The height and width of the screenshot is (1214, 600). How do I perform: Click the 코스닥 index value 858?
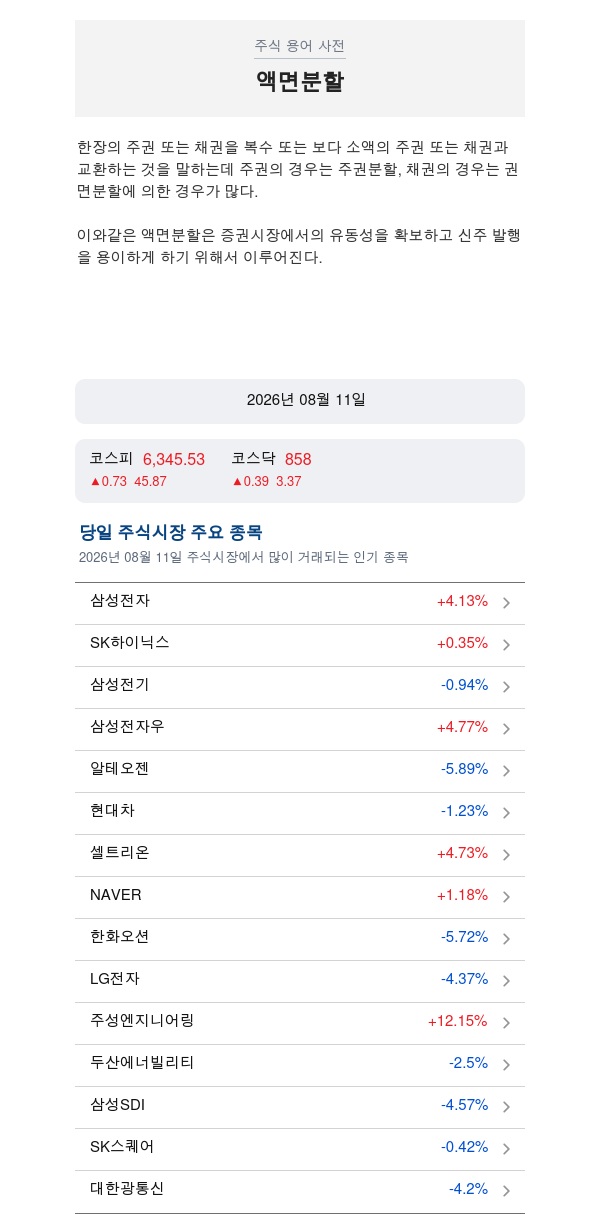298,459
